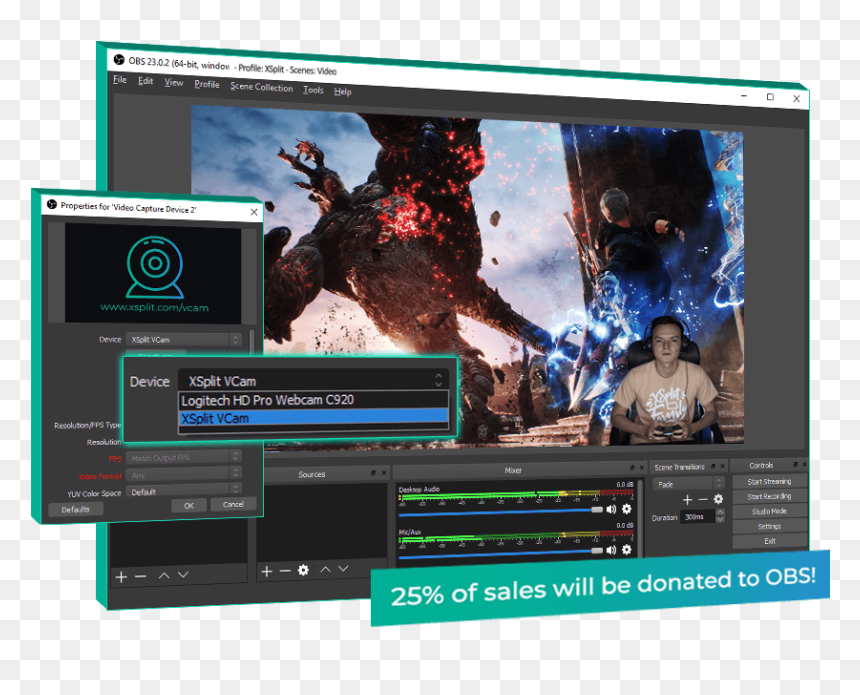Open Mic/Aux gear settings
The image size is (860, 695).
click(626, 549)
